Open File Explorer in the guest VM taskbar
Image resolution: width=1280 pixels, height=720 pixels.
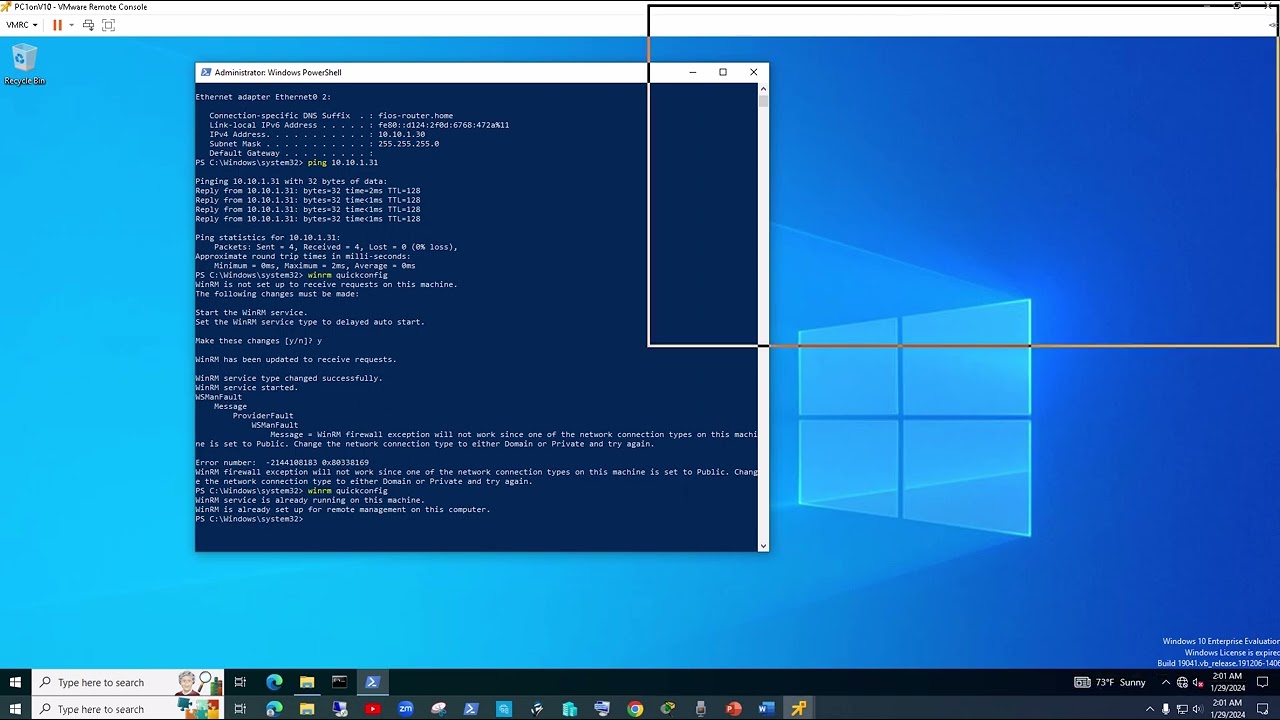[307, 682]
